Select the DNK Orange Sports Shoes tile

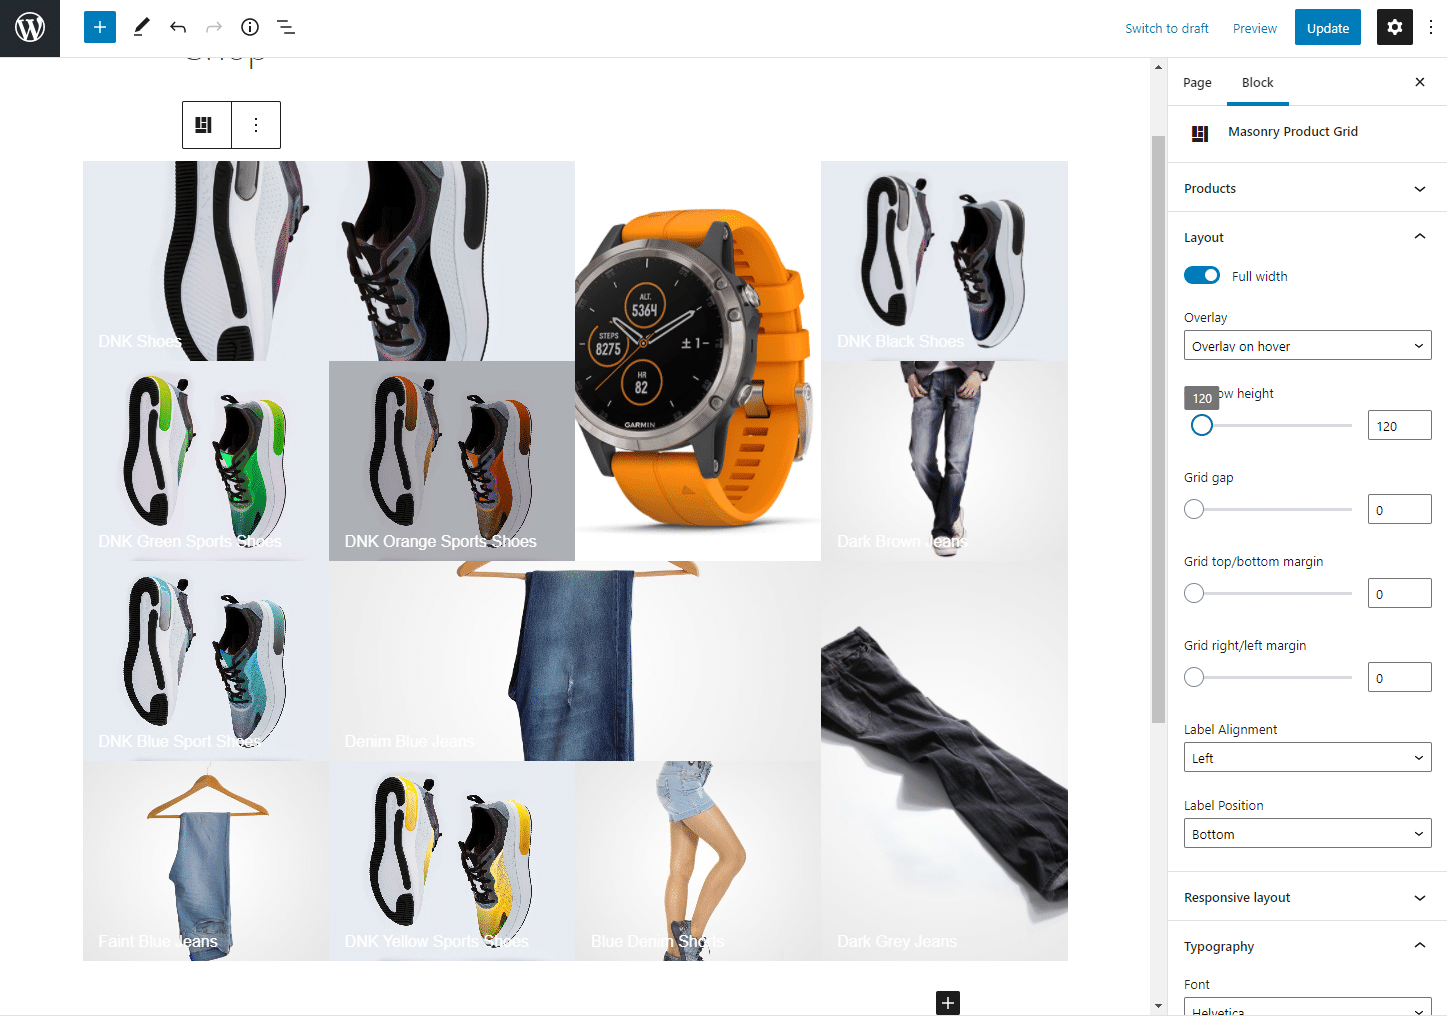click(452, 461)
